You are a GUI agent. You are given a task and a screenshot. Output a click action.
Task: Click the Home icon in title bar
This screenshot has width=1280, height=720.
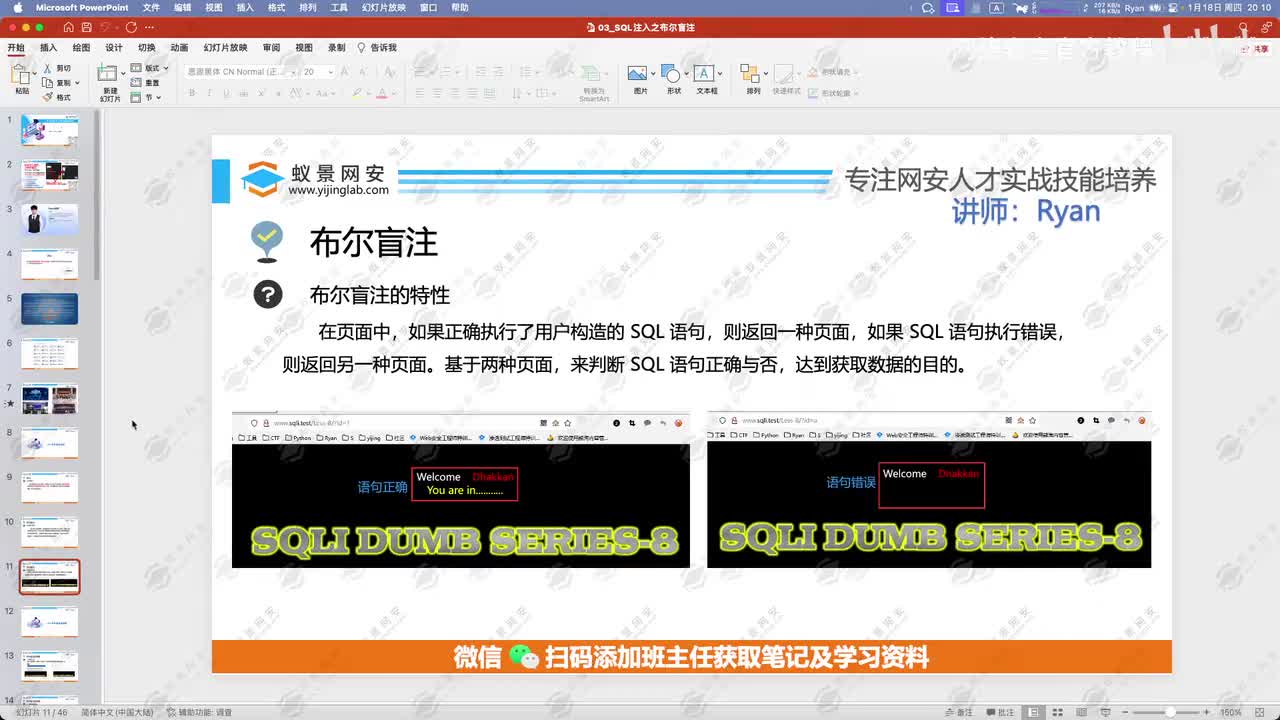tap(68, 27)
